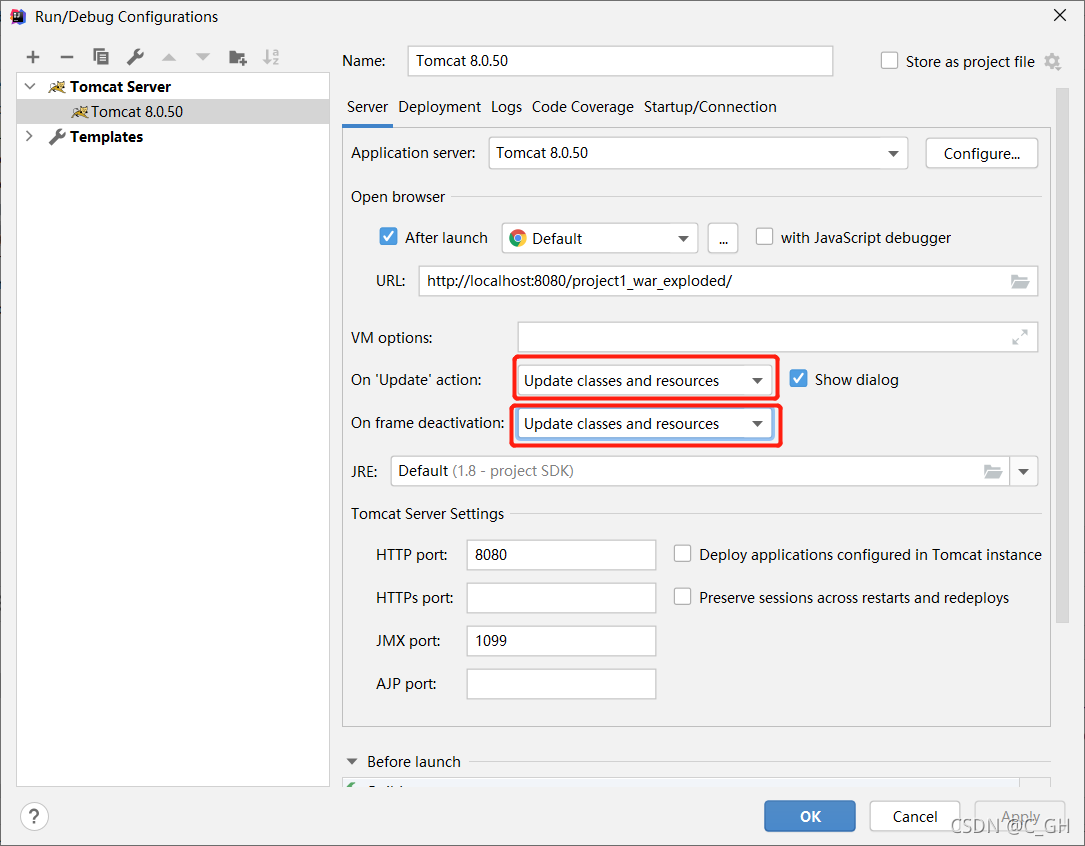Copy the selected configuration

point(100,57)
